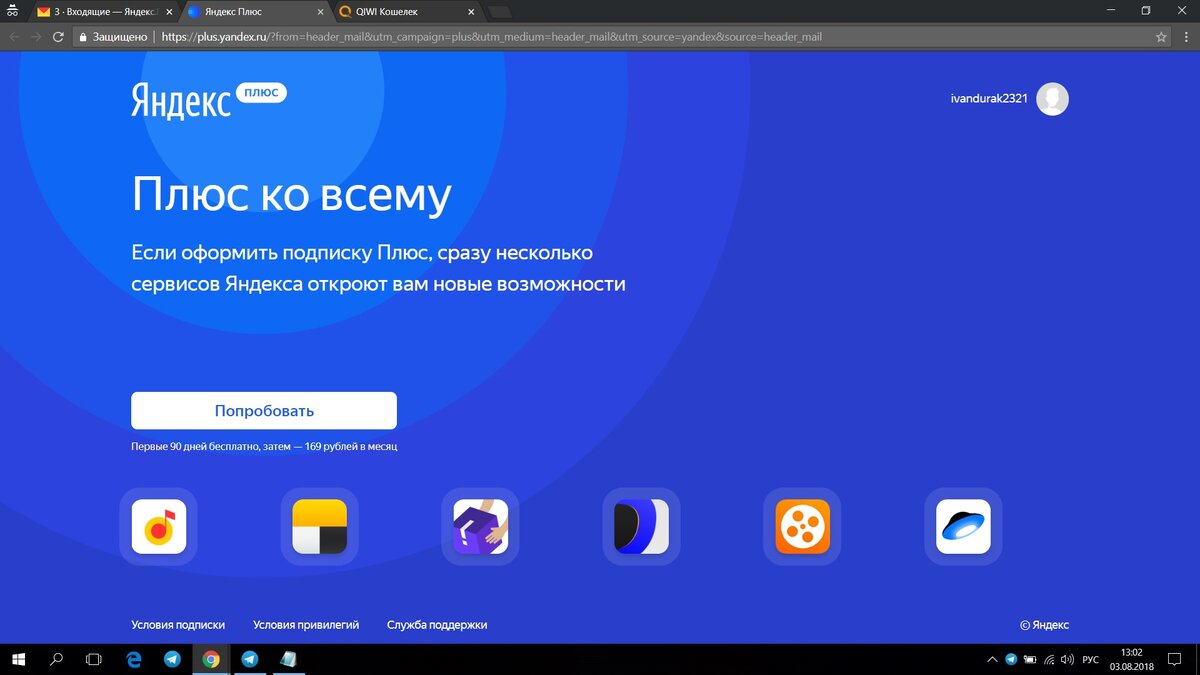Click the battery tray icon
This screenshot has width=1200, height=675.
point(1029,660)
